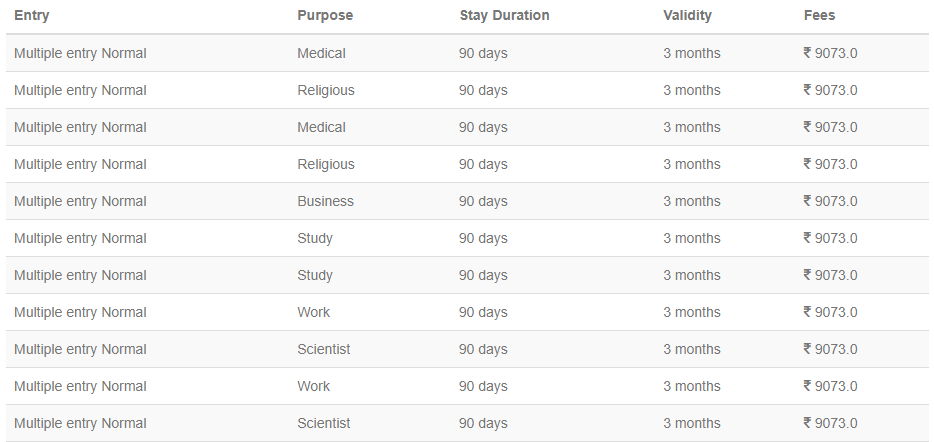The image size is (934, 442).
Task: Click the Fees column header
Action: point(820,15)
